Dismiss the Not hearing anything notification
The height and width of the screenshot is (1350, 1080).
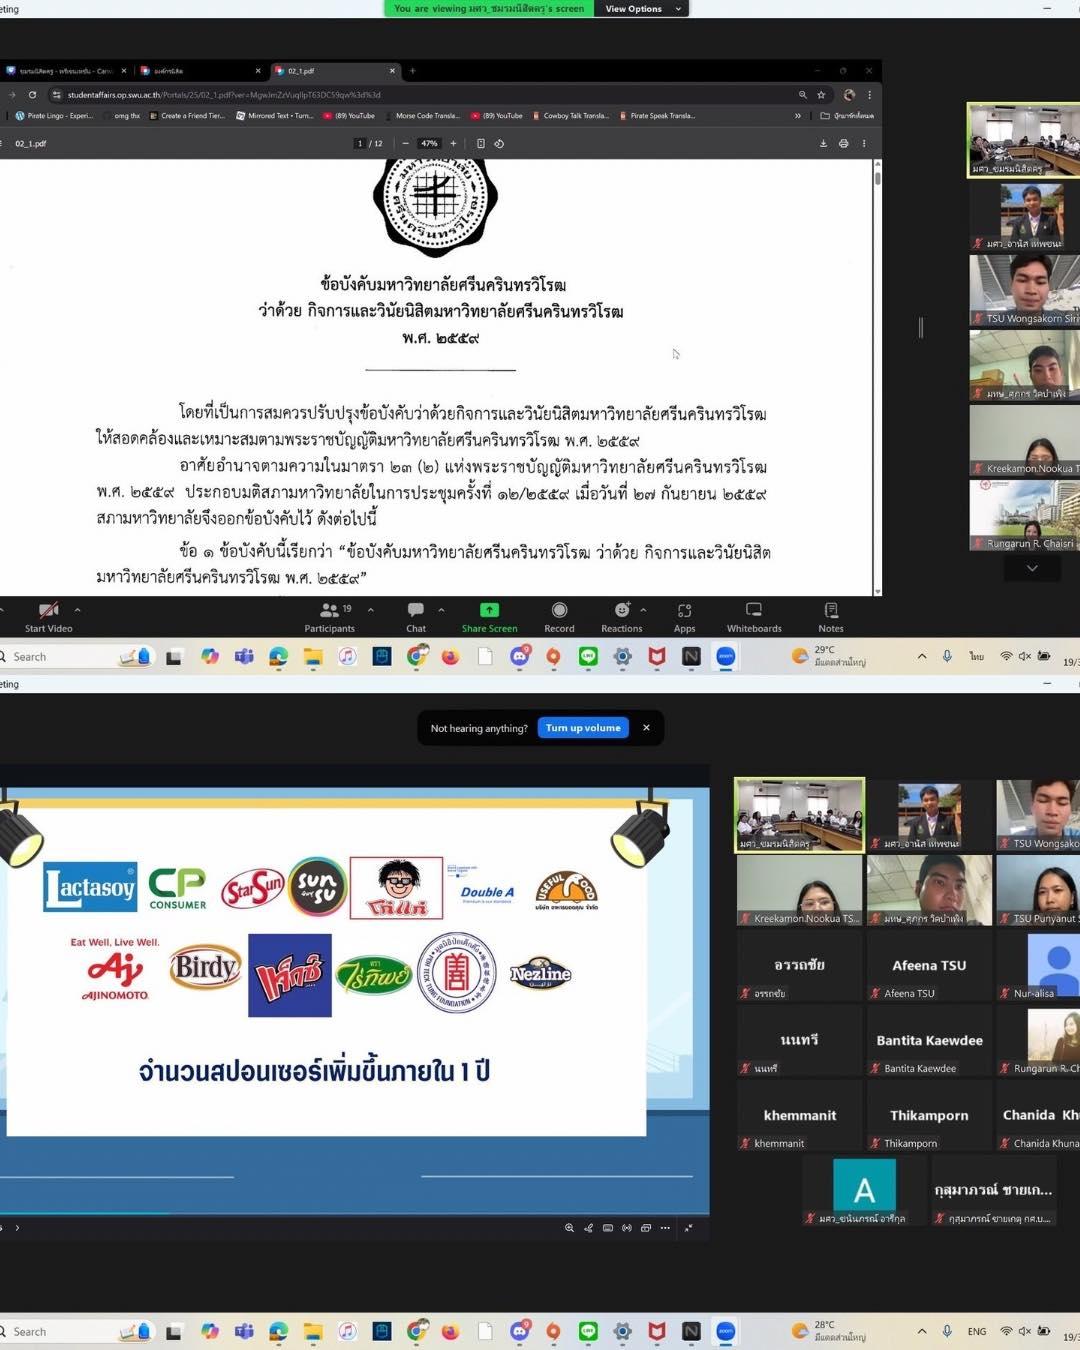(646, 728)
